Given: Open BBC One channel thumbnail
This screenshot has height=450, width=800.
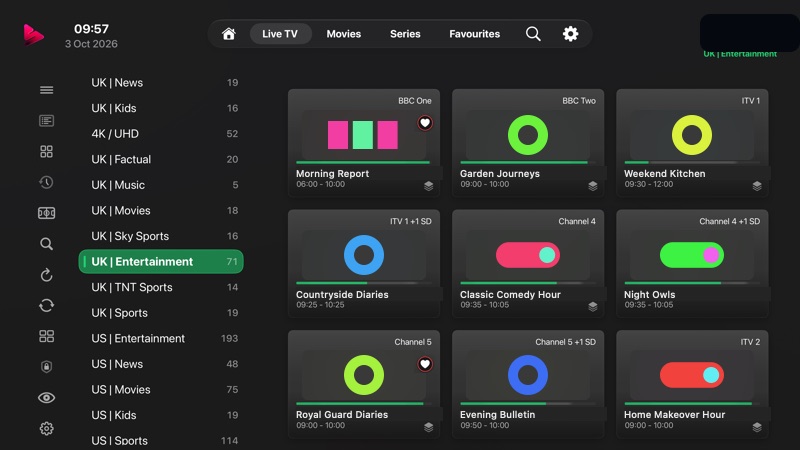Looking at the screenshot, I should click(x=363, y=135).
